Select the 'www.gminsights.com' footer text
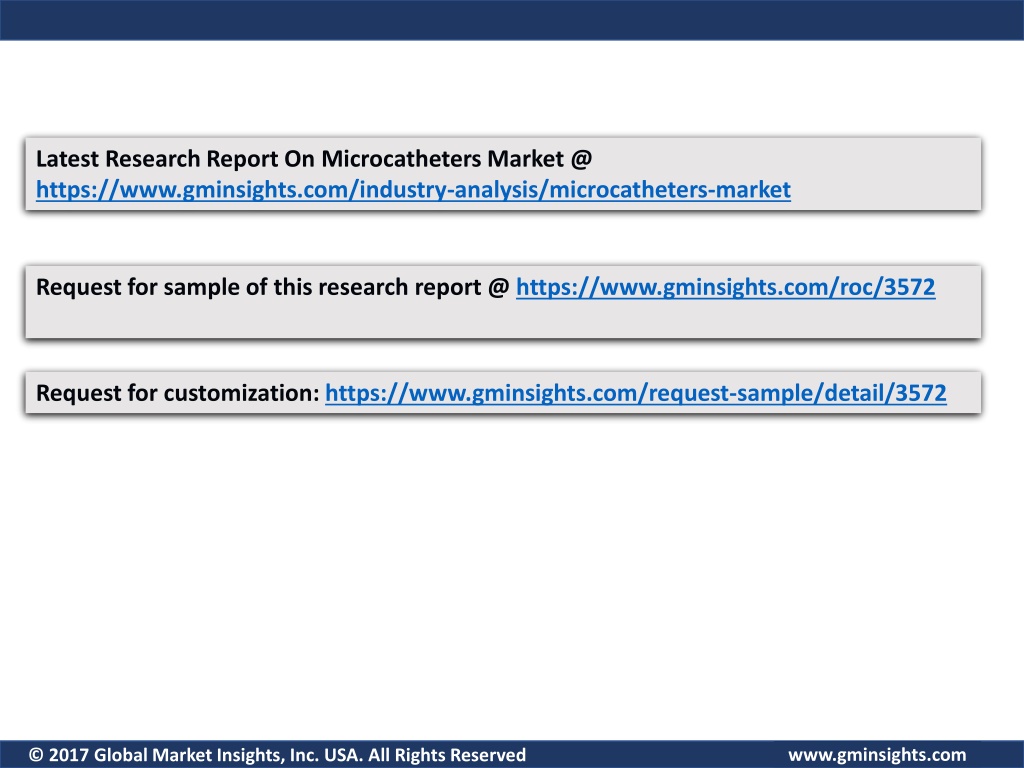The width and height of the screenshot is (1024, 768). point(877,756)
